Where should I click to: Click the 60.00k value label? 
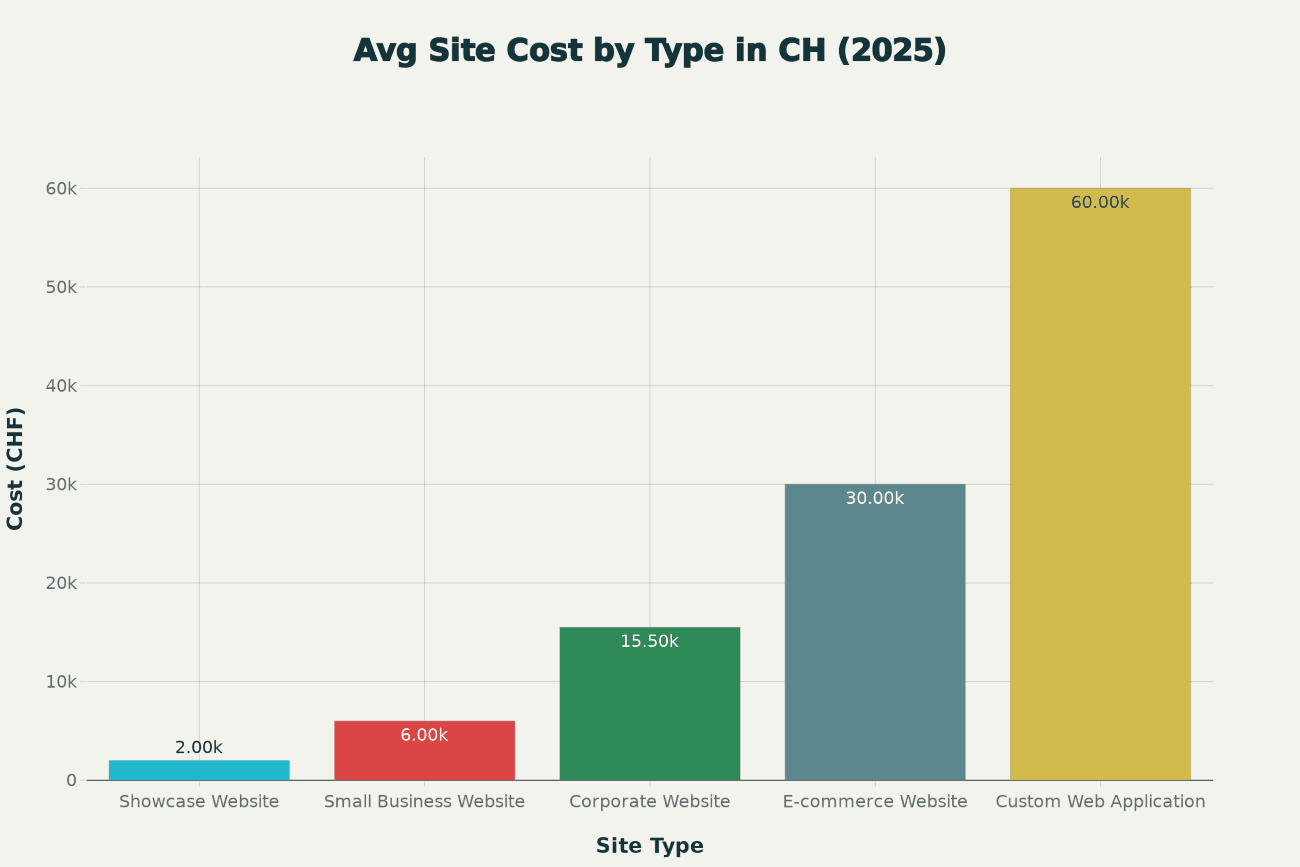(1100, 203)
